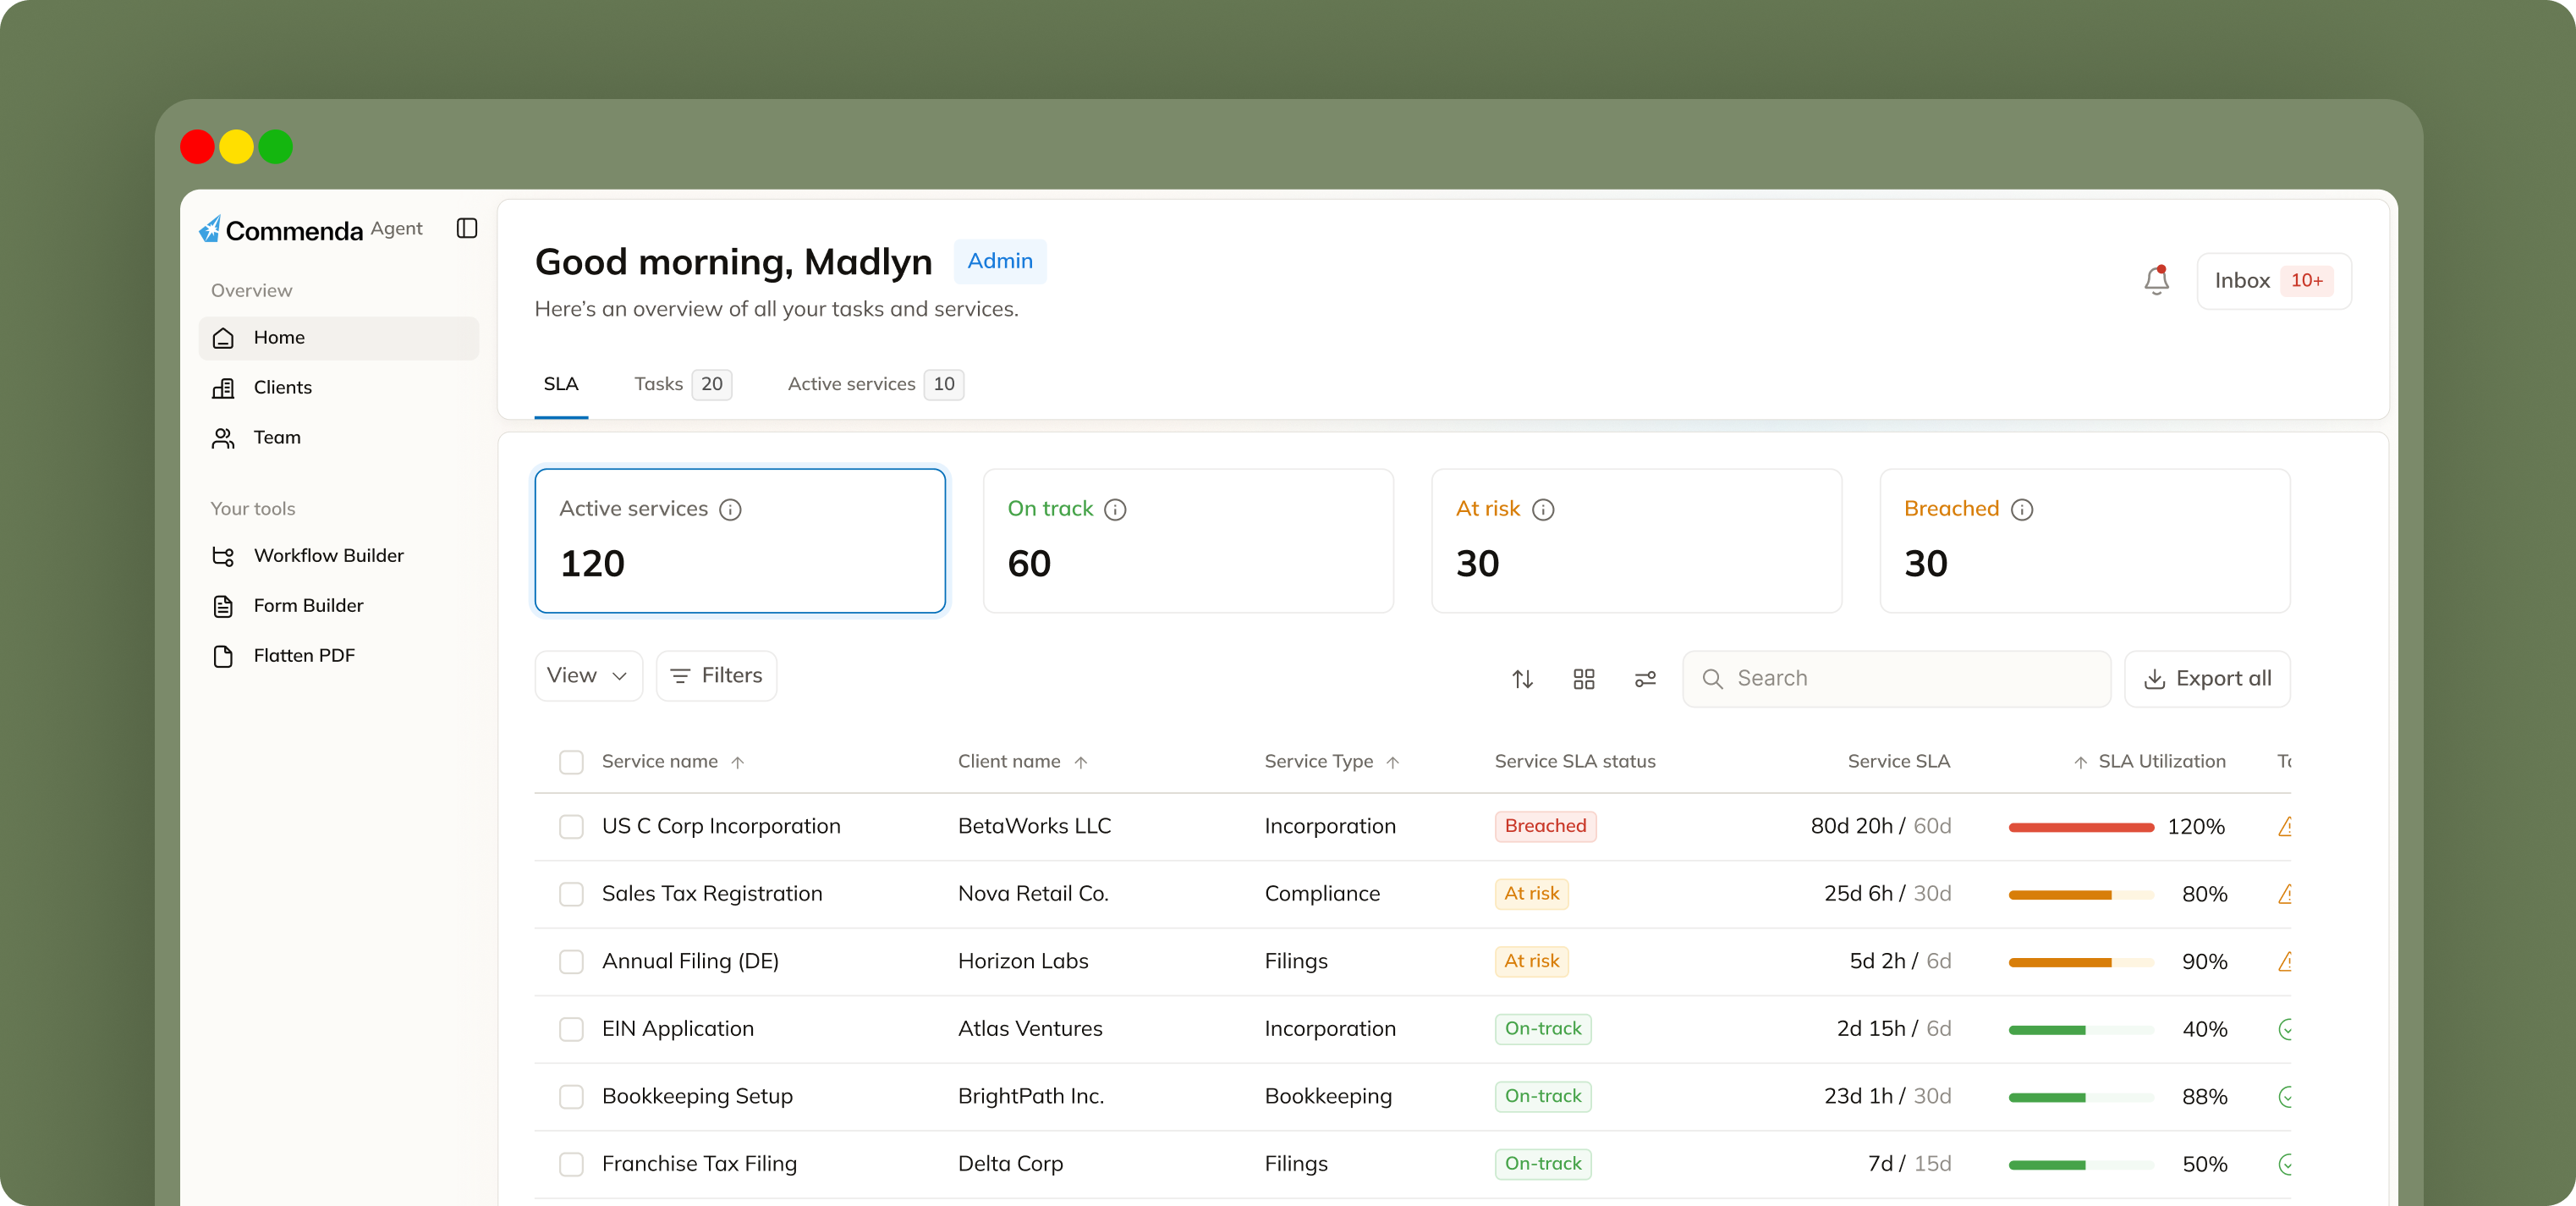Image resolution: width=2576 pixels, height=1206 pixels.
Task: Sort by Client name arrow
Action: [x=1081, y=762]
